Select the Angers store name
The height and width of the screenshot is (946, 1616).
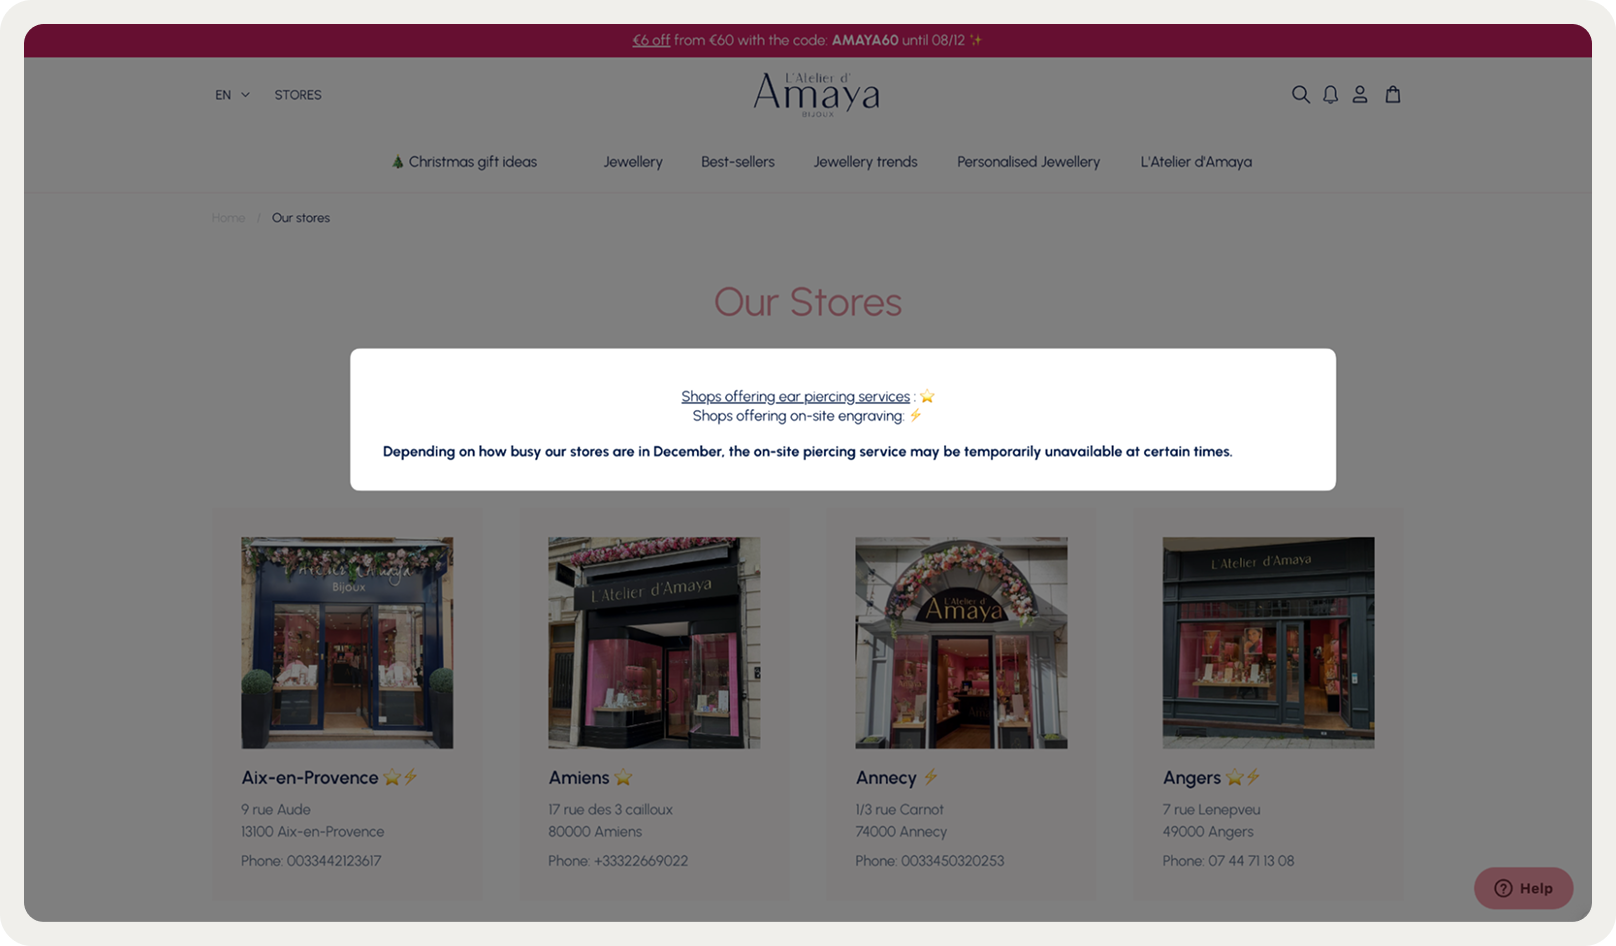(x=1191, y=778)
